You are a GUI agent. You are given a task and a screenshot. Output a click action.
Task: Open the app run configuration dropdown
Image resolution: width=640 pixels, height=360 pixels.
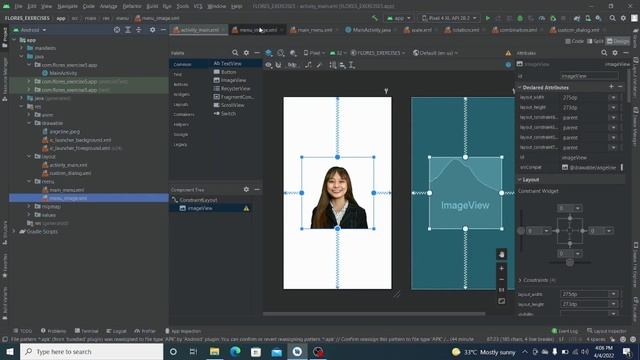(x=399, y=18)
